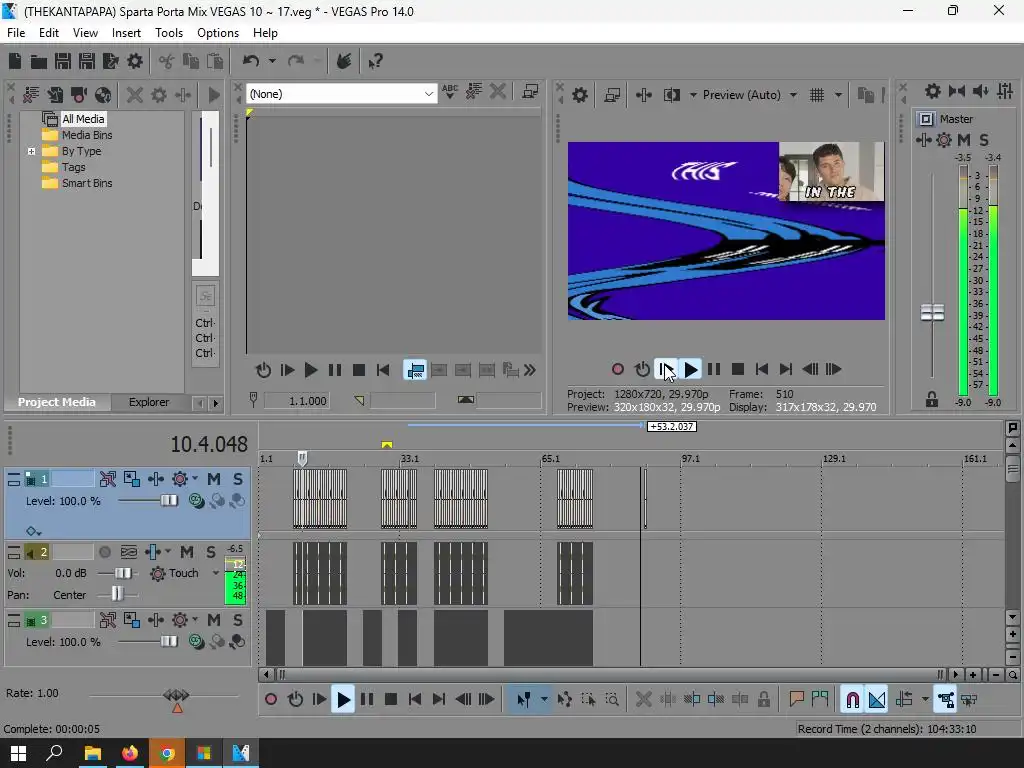This screenshot has width=1024, height=768.
Task: Mute audio track 2 with M
Action: 187,552
